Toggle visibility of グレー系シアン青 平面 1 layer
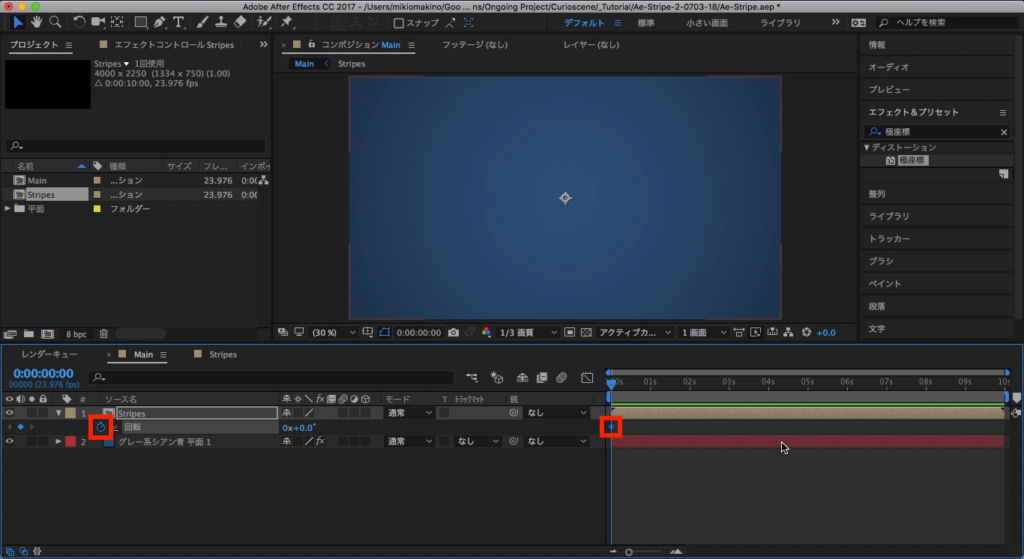 [11, 441]
